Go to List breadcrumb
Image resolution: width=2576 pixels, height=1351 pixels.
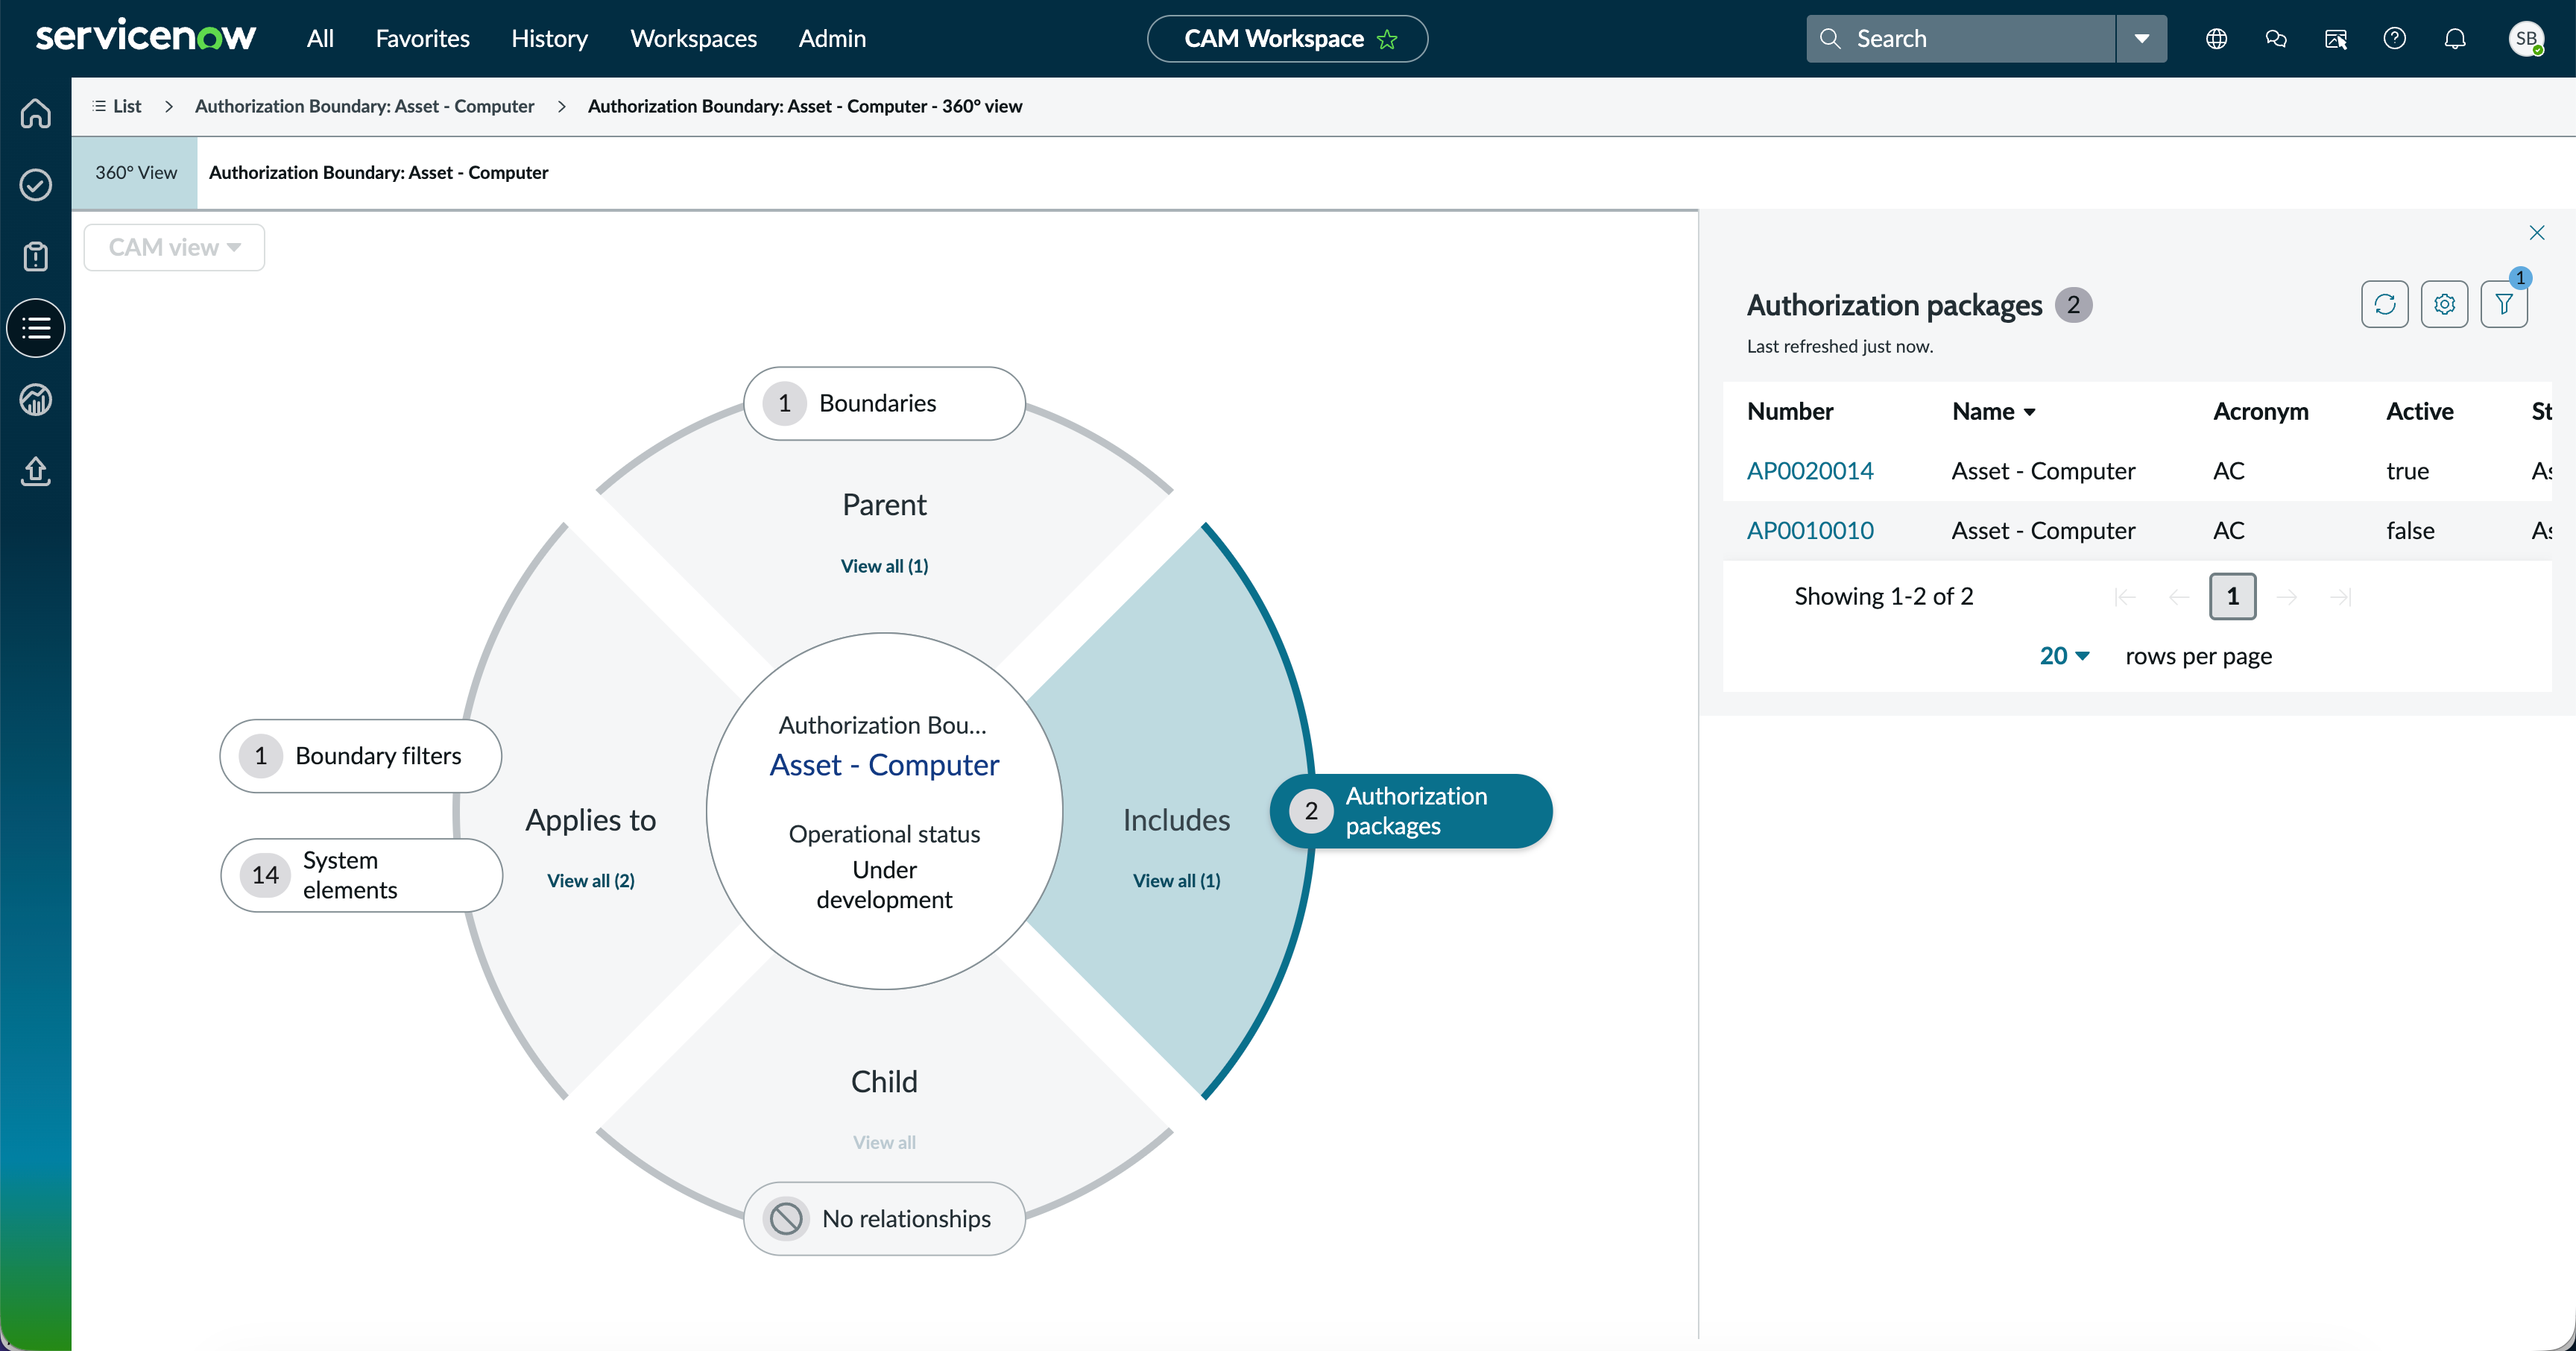[117, 106]
